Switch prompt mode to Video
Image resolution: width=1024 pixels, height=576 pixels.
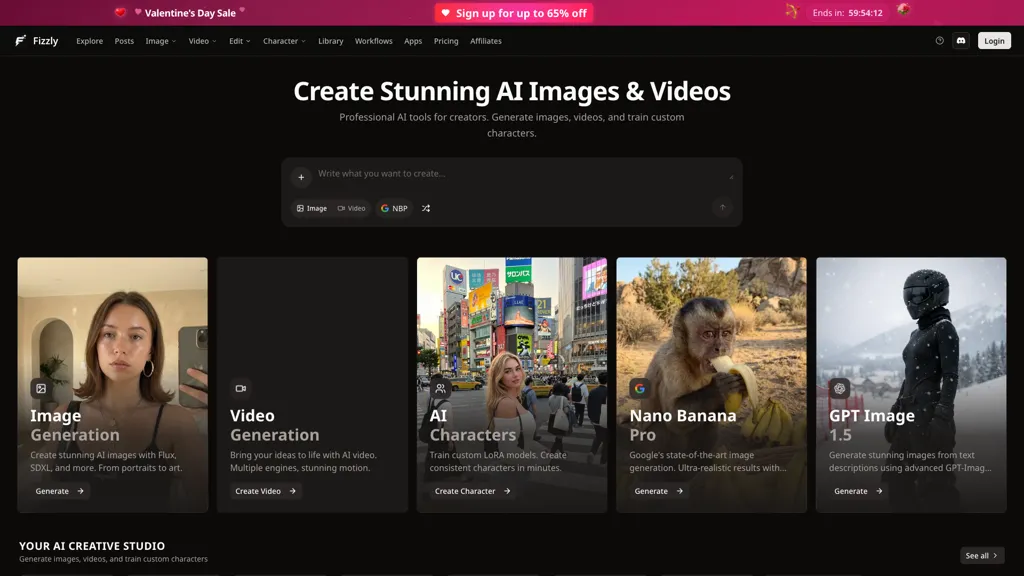coord(351,208)
